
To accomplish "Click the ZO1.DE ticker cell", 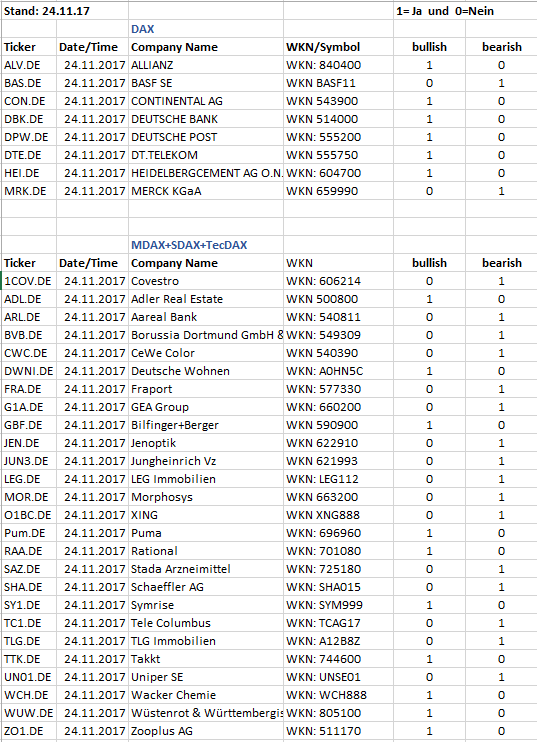I will (29, 730).
